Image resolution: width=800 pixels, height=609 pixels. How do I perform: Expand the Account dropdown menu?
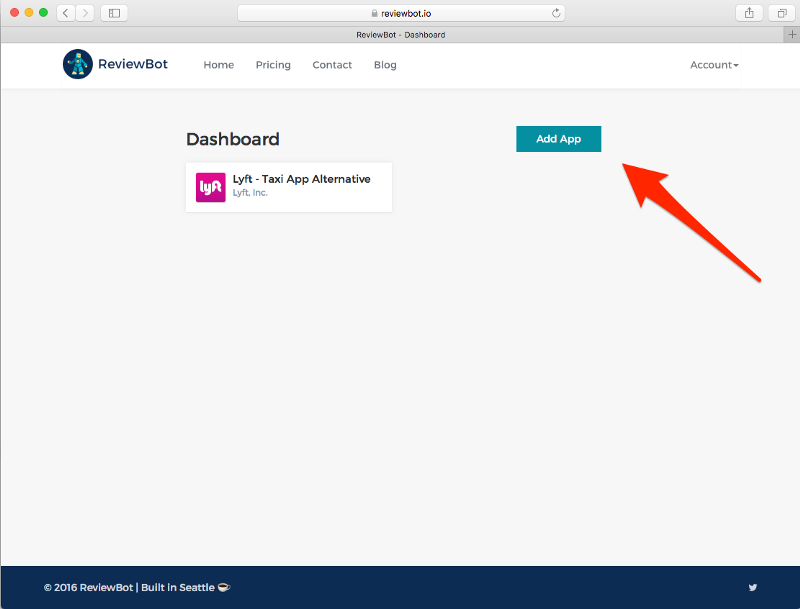[x=714, y=65]
